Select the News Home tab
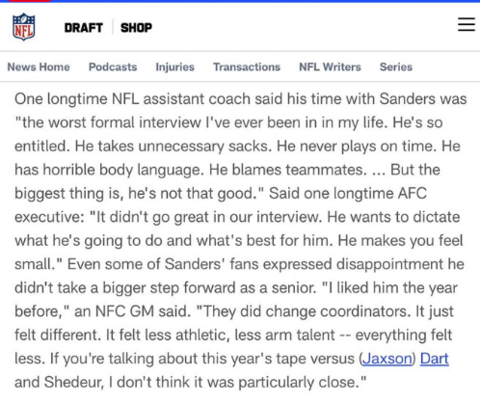This screenshot has width=480, height=403. tap(39, 67)
